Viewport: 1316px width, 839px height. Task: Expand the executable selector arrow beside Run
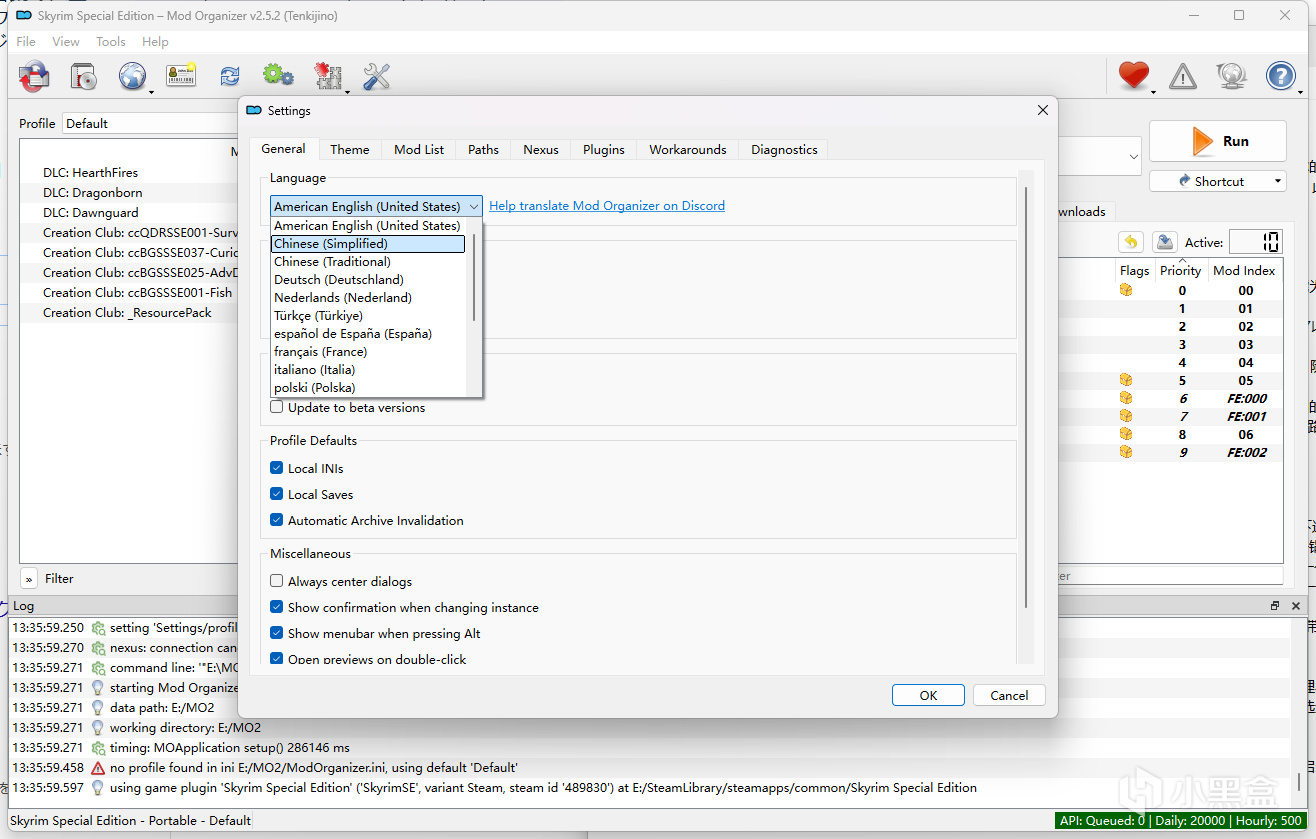(x=1133, y=157)
